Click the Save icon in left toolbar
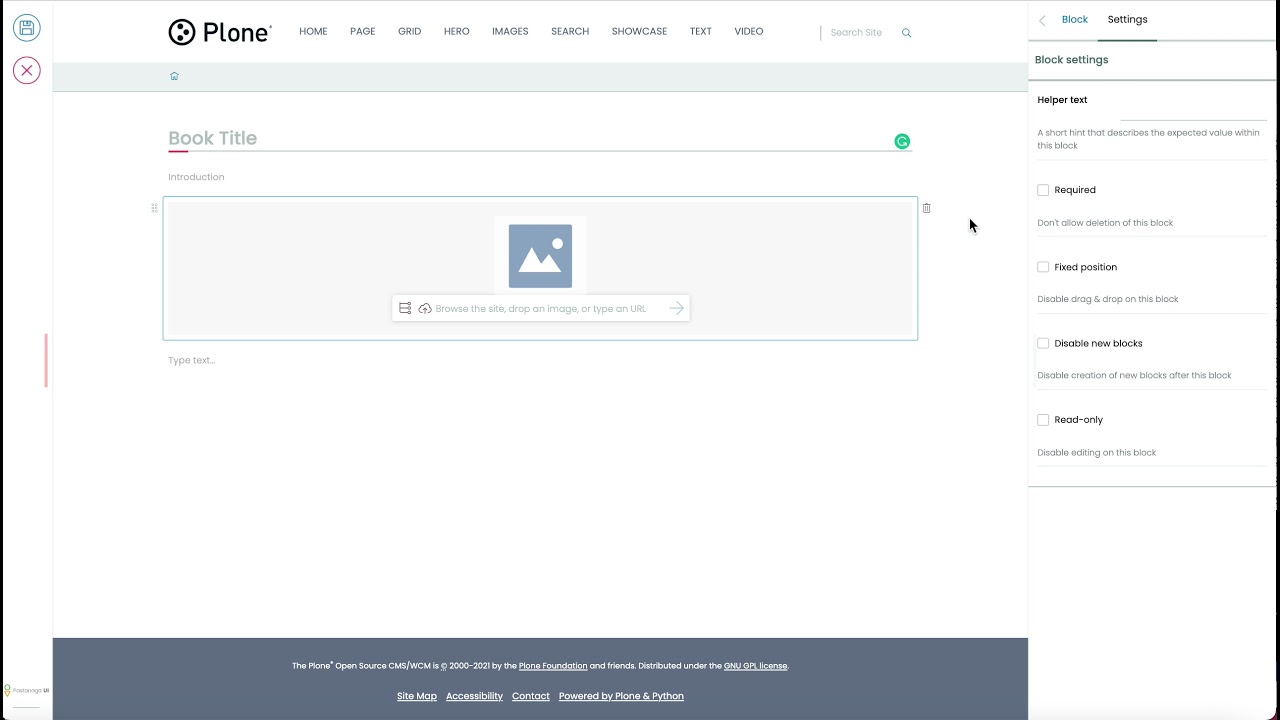The width and height of the screenshot is (1280, 720). pyautogui.click(x=27, y=28)
